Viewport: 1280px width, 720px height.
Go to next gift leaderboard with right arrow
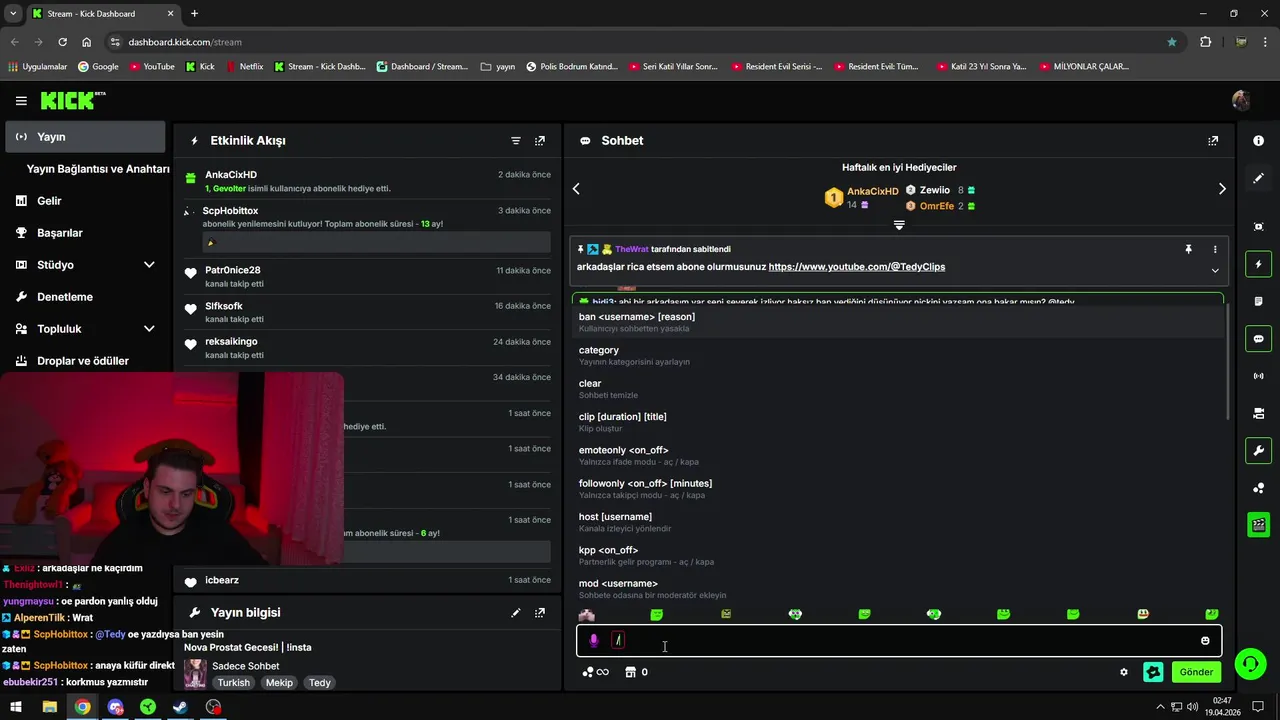click(x=1222, y=189)
